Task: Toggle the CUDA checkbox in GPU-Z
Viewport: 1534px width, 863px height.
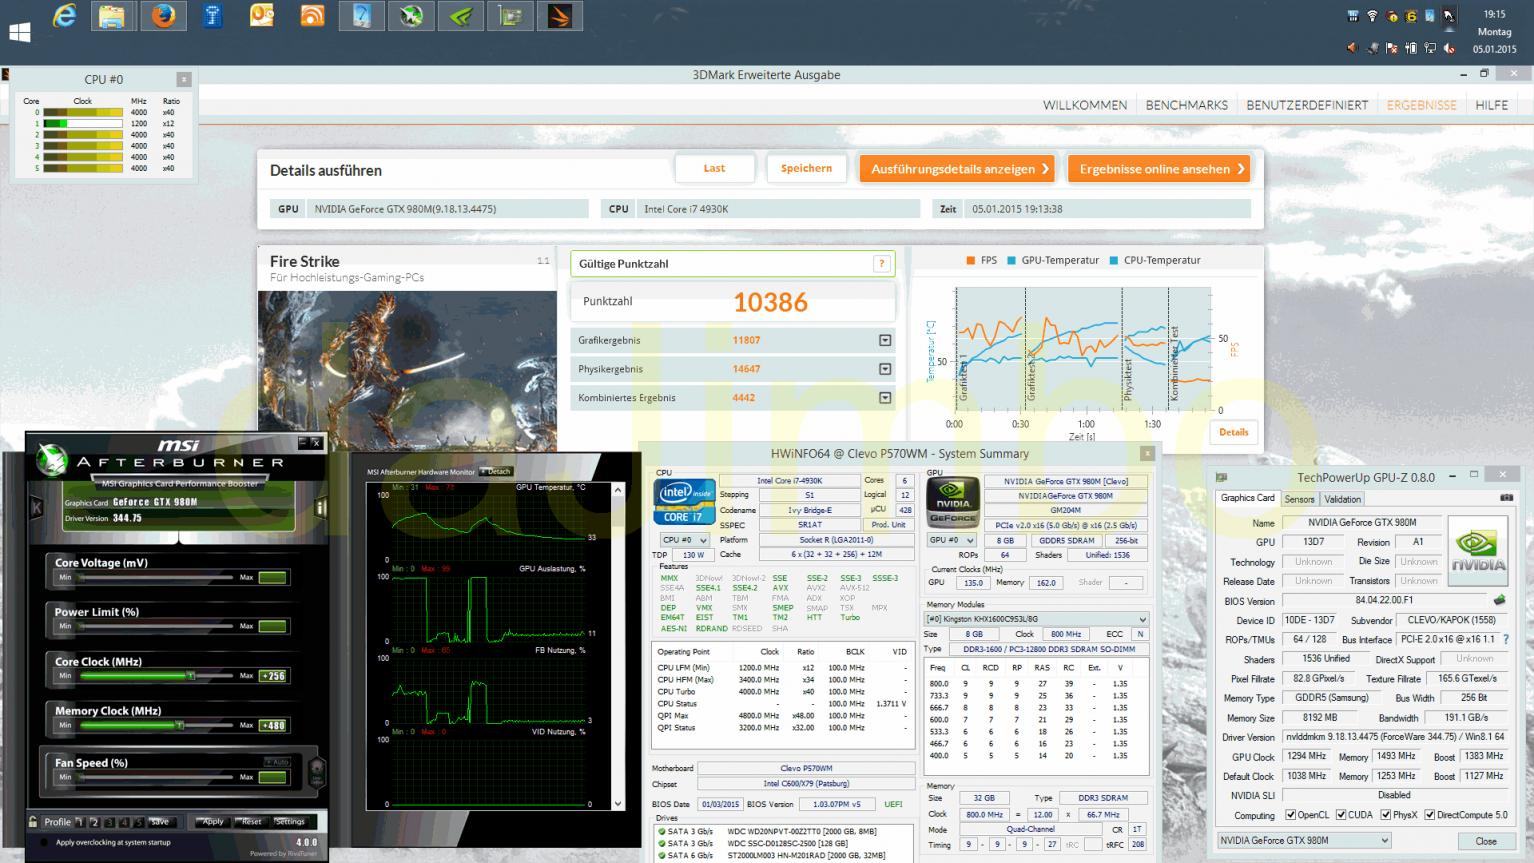Action: pyautogui.click(x=1341, y=815)
